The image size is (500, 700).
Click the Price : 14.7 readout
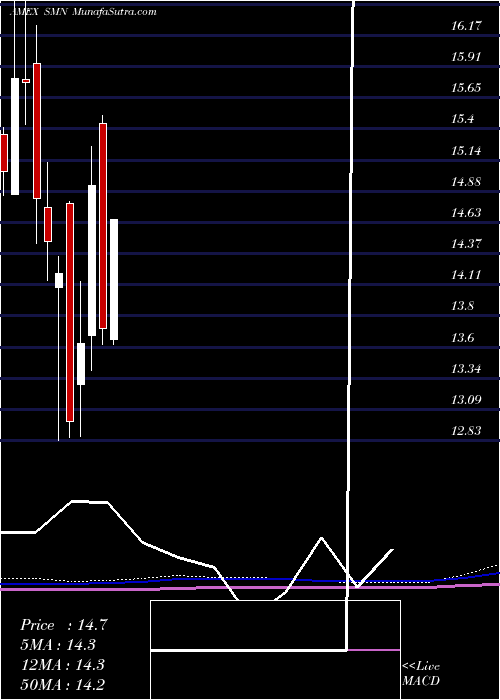click(64, 625)
